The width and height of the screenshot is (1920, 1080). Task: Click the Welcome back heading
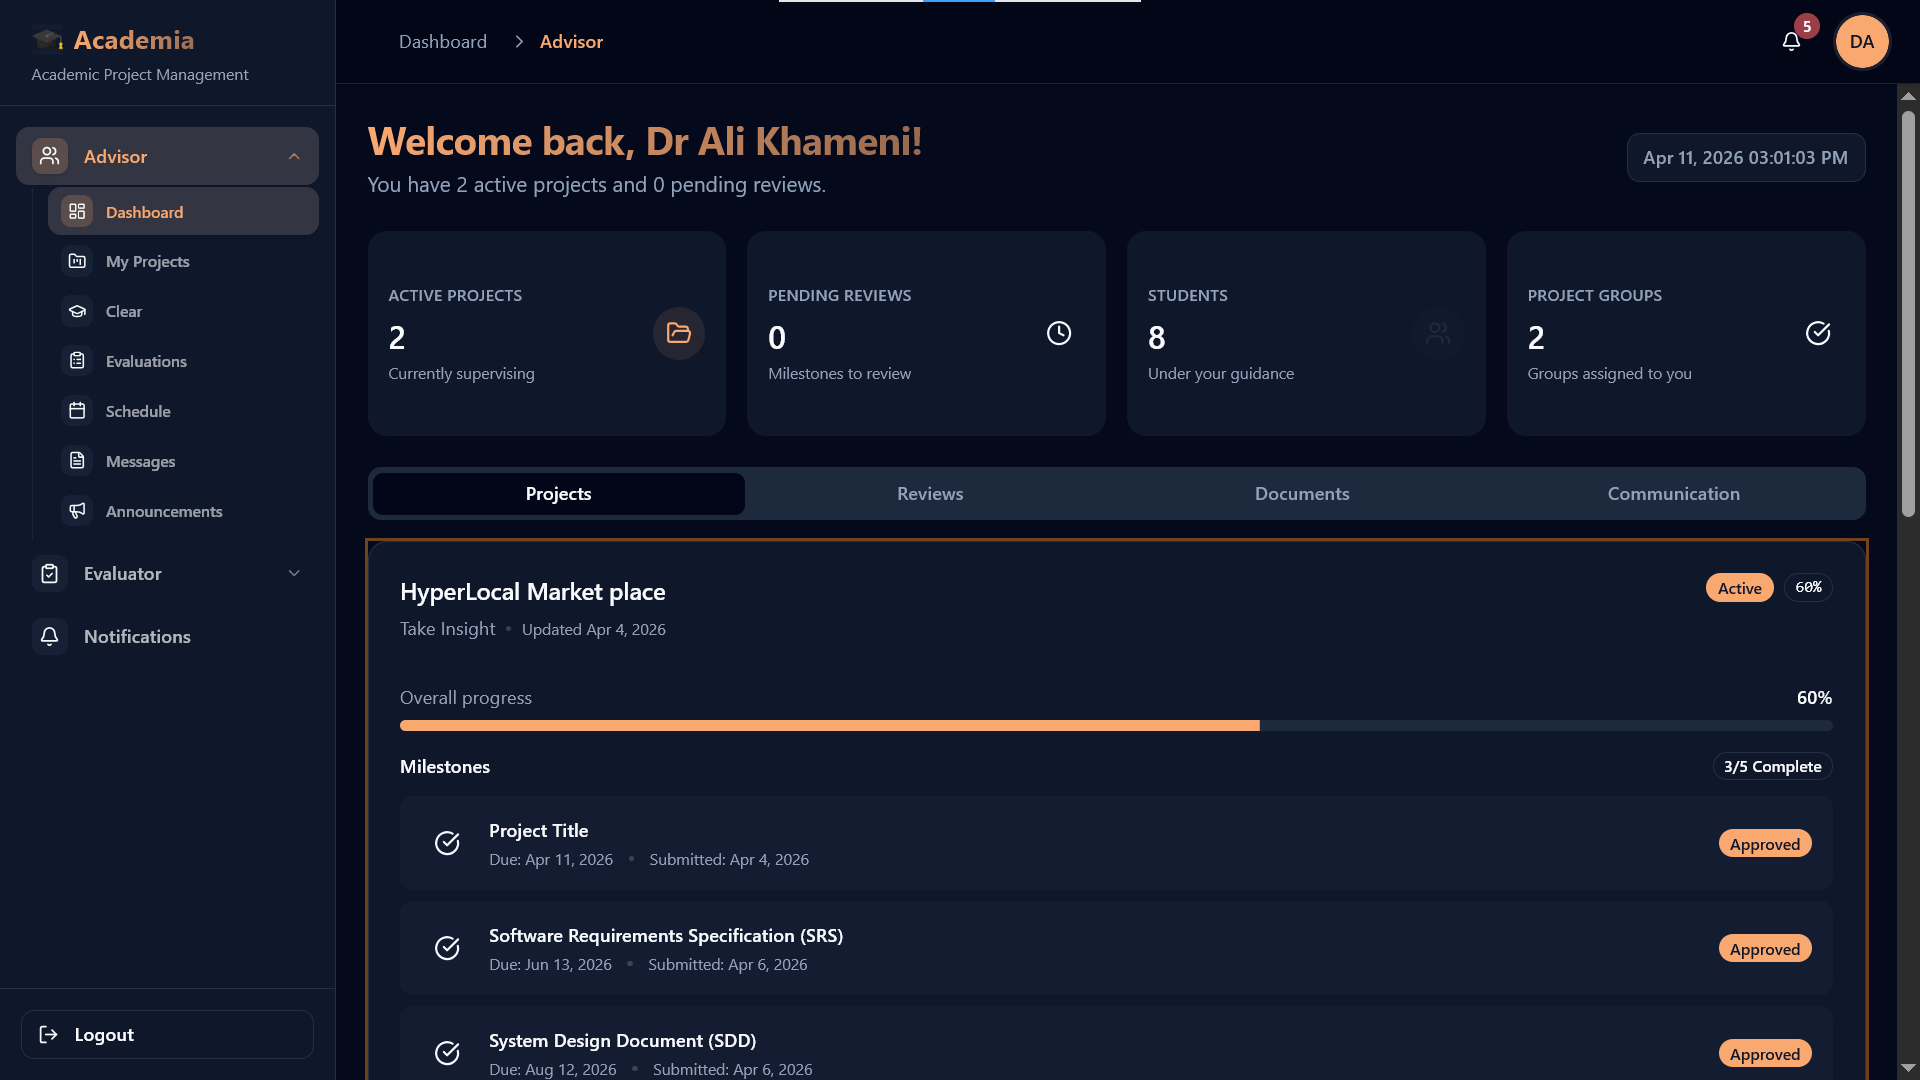point(645,142)
